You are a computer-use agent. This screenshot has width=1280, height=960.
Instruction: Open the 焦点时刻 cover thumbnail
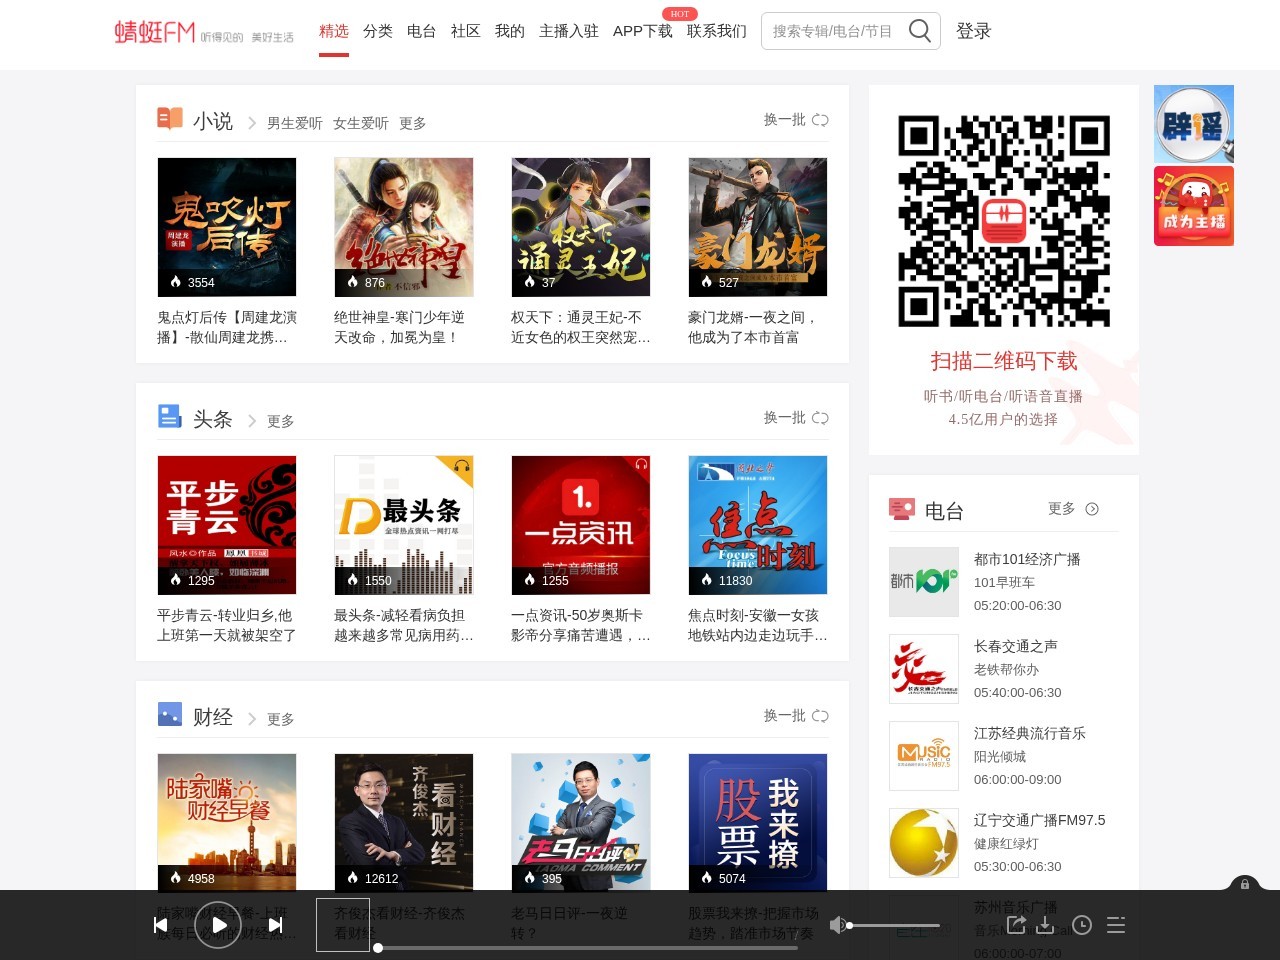click(x=758, y=525)
